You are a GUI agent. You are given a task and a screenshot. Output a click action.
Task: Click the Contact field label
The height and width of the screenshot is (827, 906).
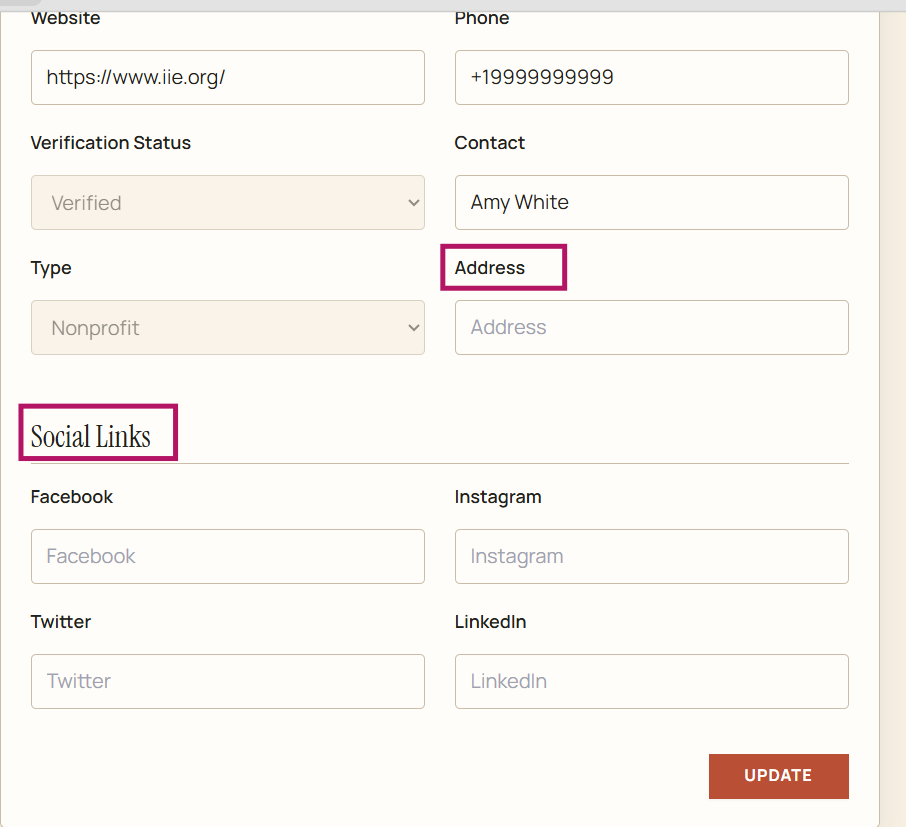point(489,143)
